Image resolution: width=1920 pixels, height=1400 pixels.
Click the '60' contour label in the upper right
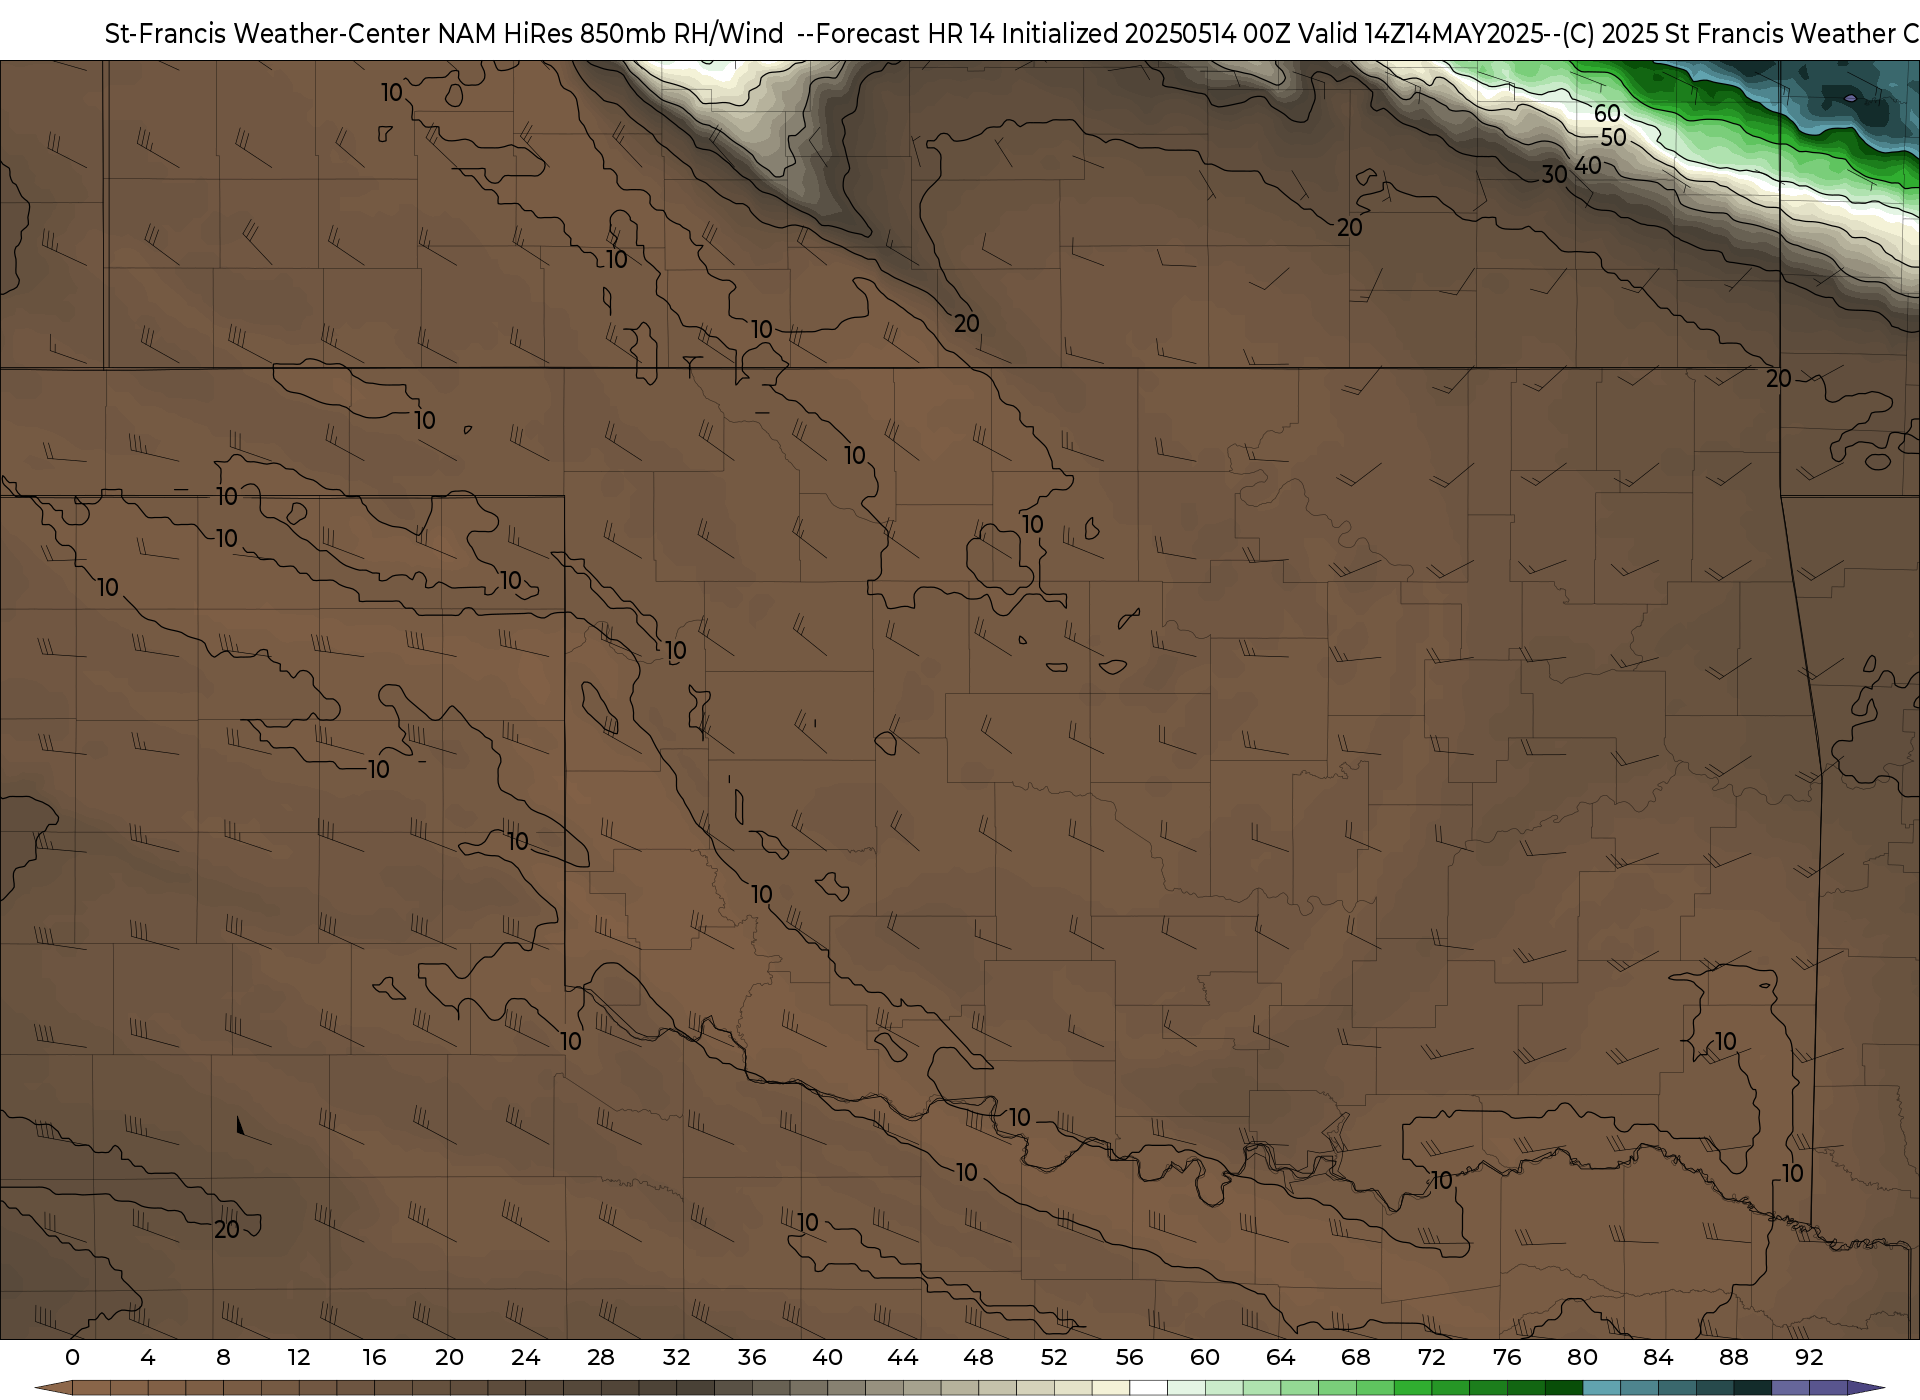[x=1607, y=113]
